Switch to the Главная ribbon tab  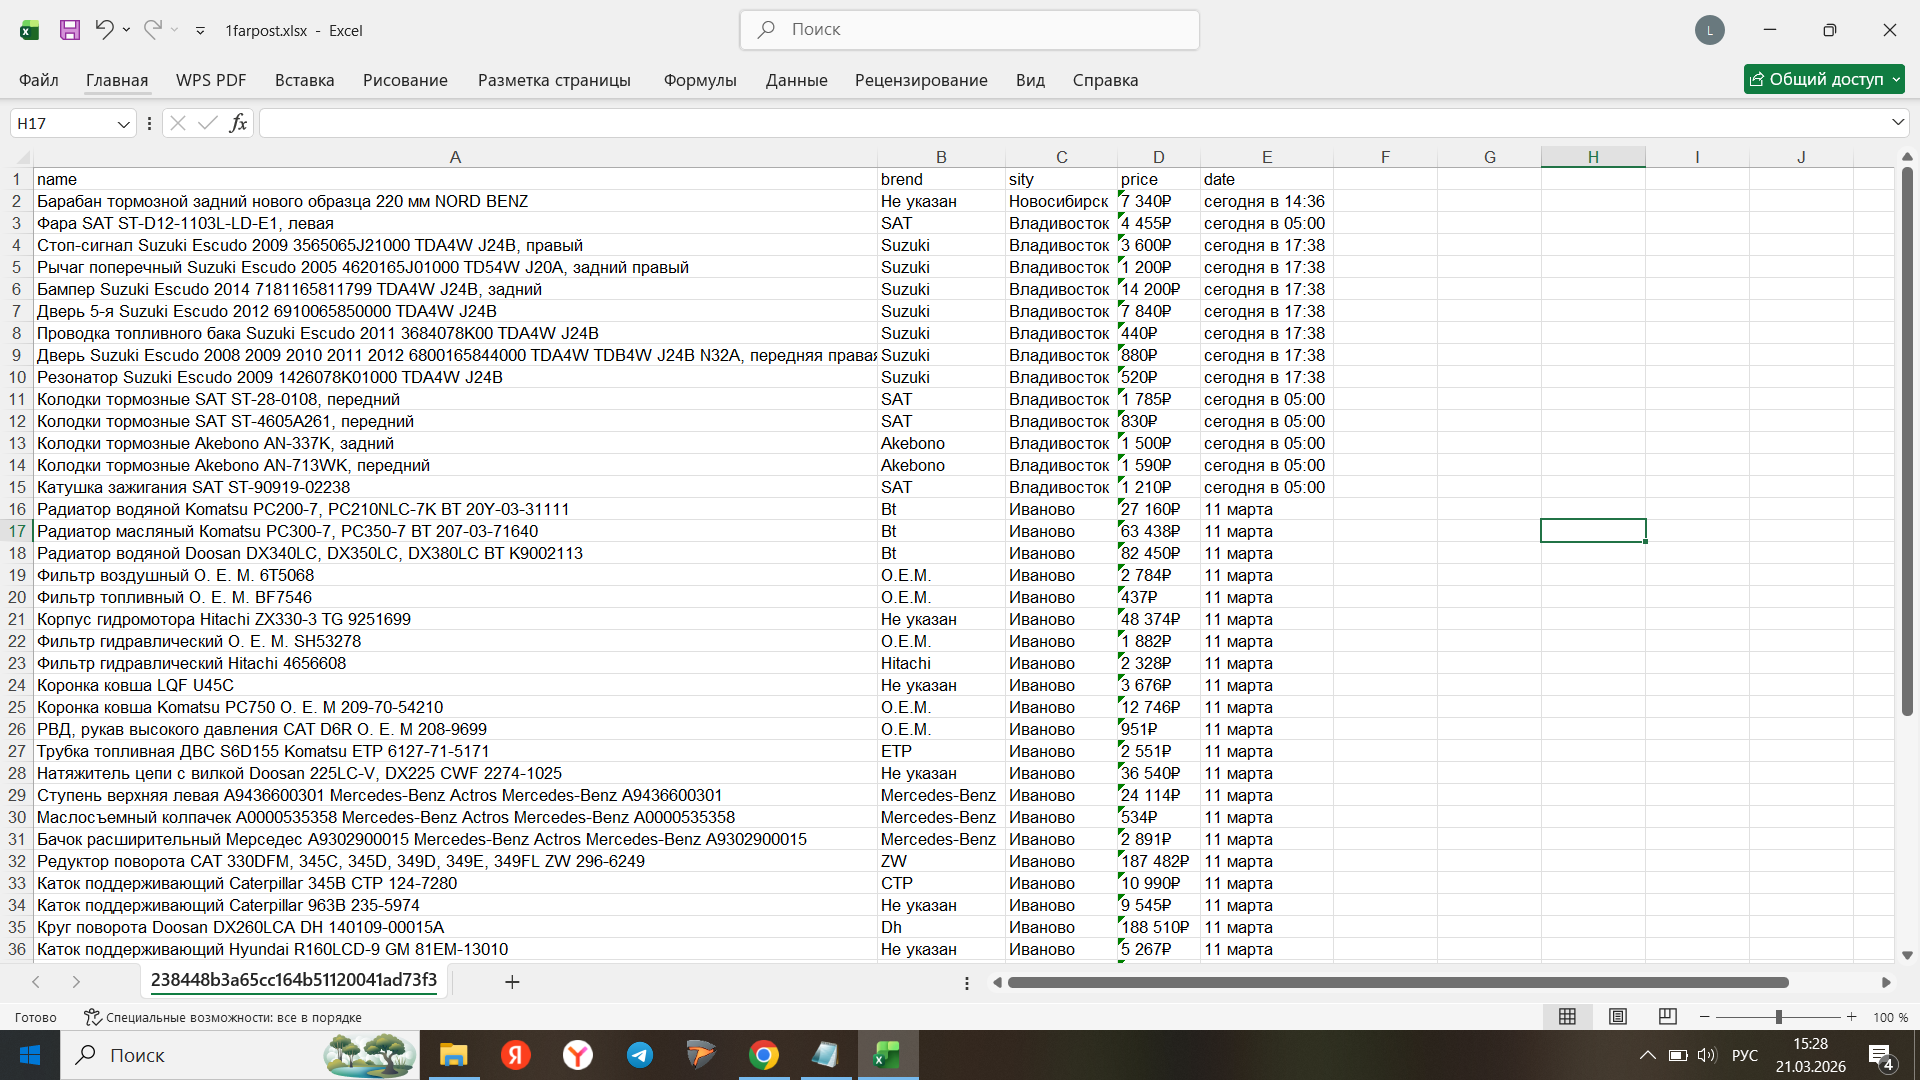pyautogui.click(x=117, y=80)
